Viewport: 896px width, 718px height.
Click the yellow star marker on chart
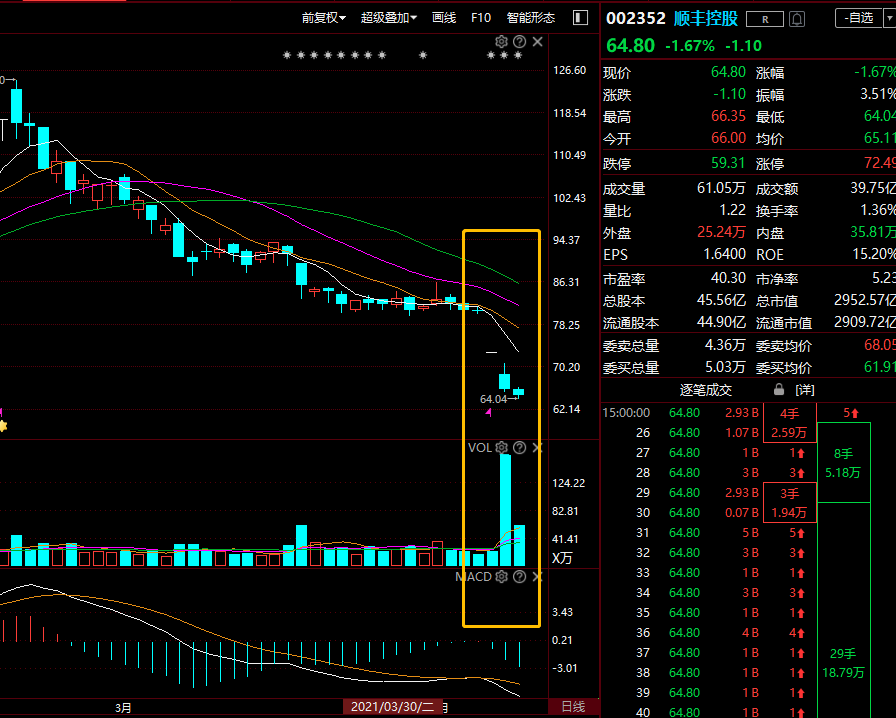click(3, 426)
